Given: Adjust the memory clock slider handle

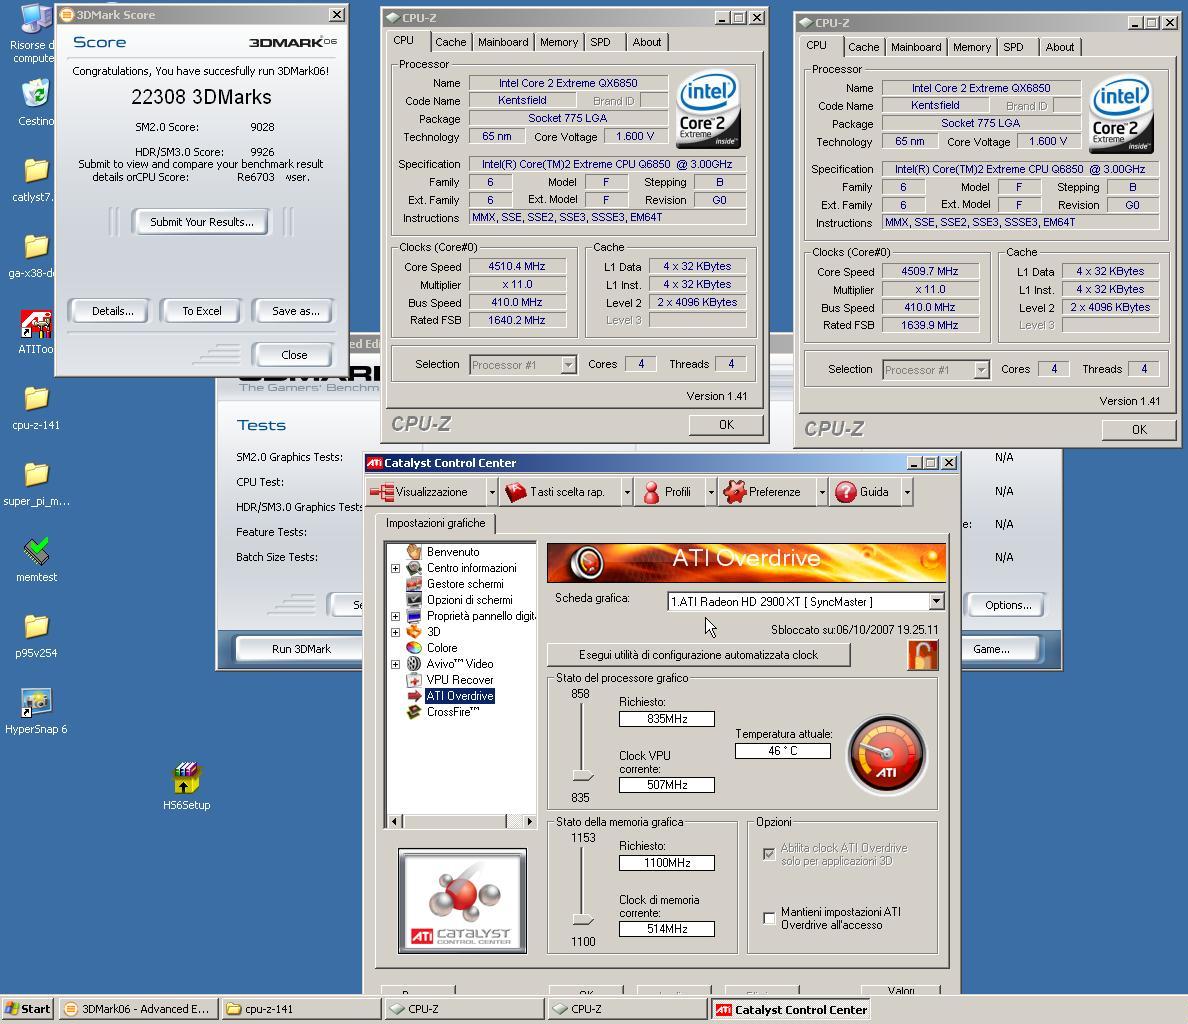Looking at the screenshot, I should [583, 919].
